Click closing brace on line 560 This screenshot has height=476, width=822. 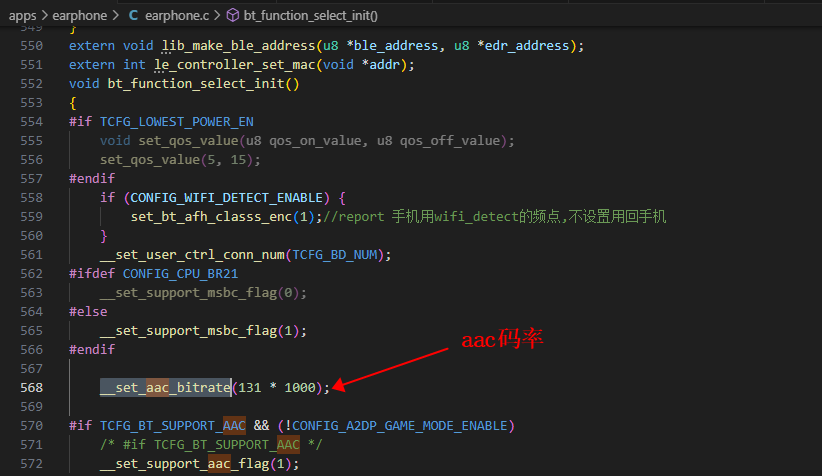click(x=104, y=236)
